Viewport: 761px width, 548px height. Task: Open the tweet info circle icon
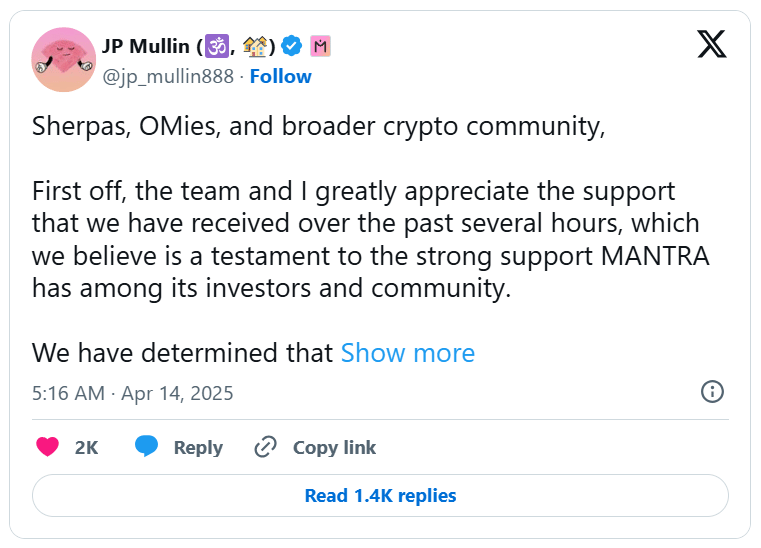point(712,391)
